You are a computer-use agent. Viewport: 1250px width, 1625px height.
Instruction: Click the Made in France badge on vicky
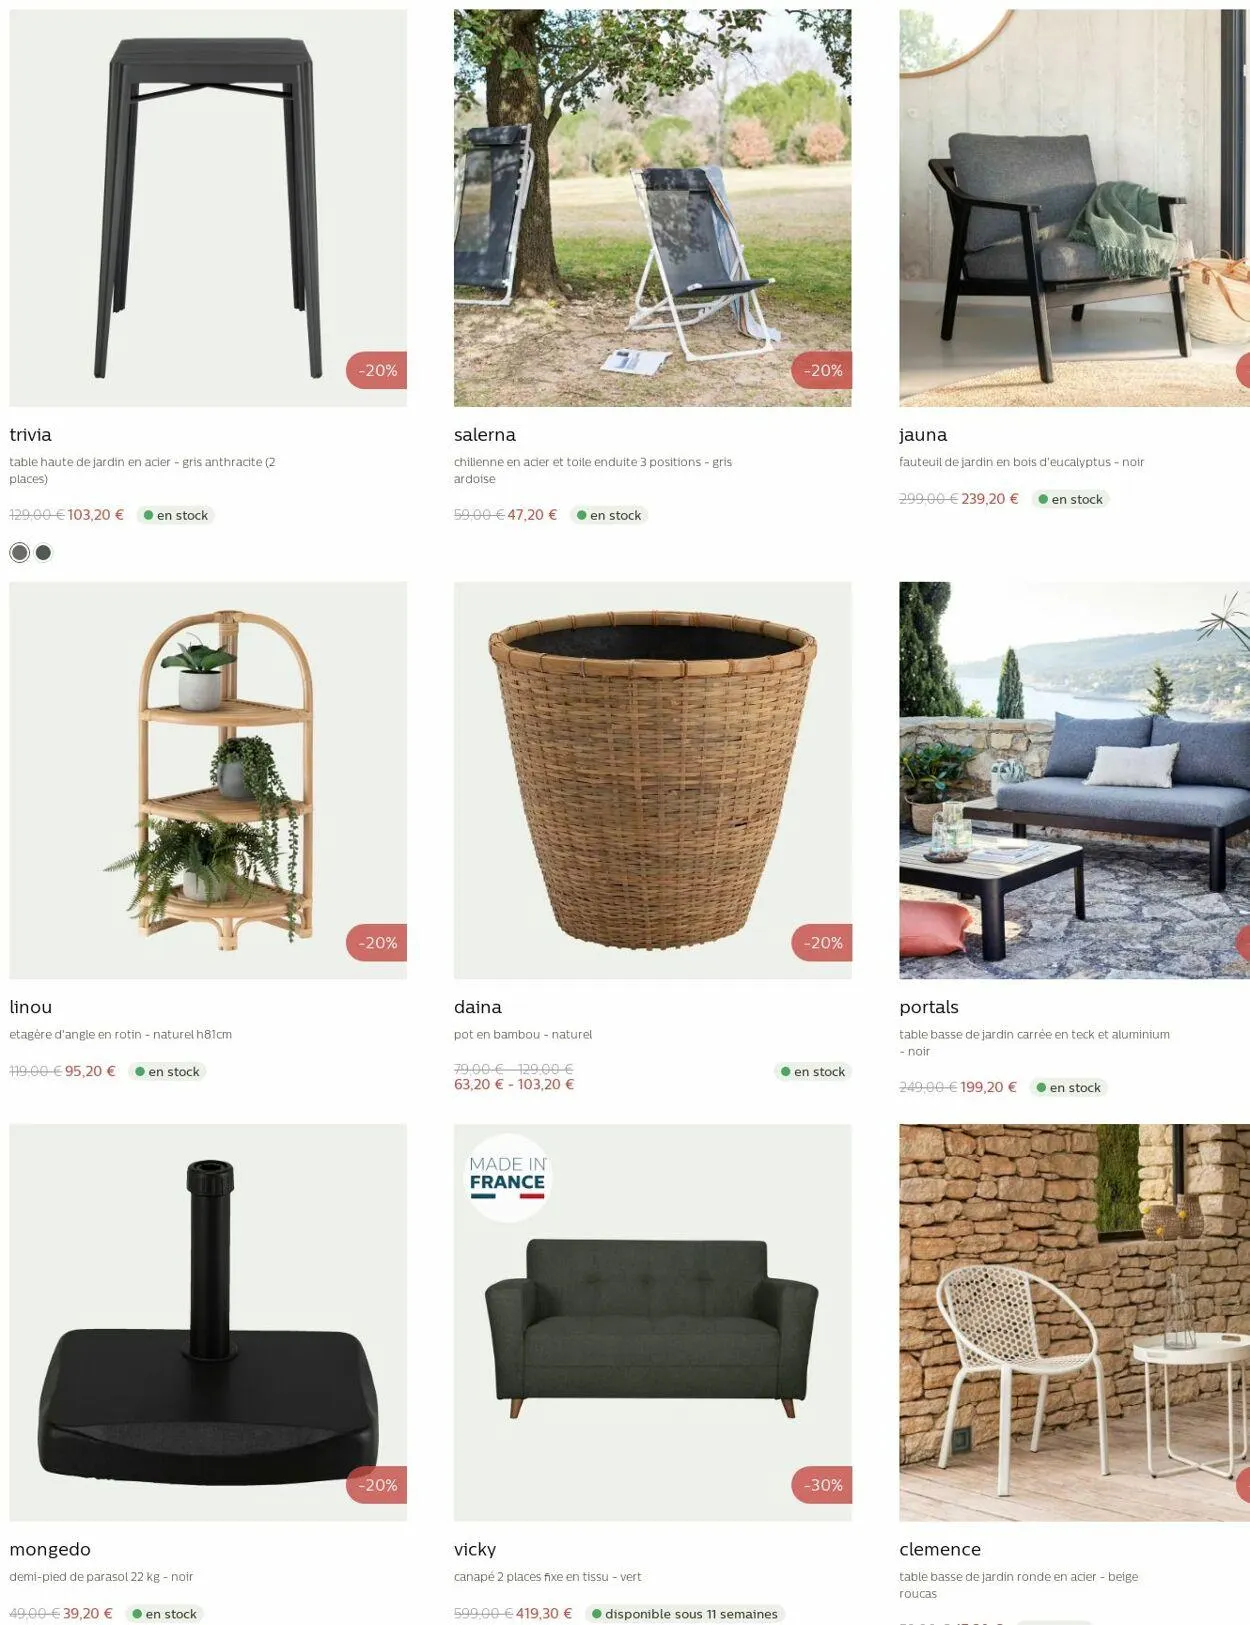pos(508,1177)
